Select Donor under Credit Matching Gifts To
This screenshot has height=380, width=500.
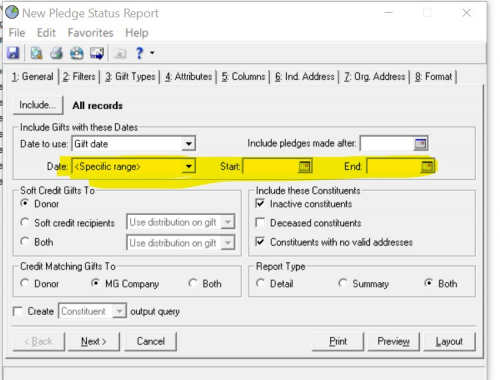(x=25, y=283)
